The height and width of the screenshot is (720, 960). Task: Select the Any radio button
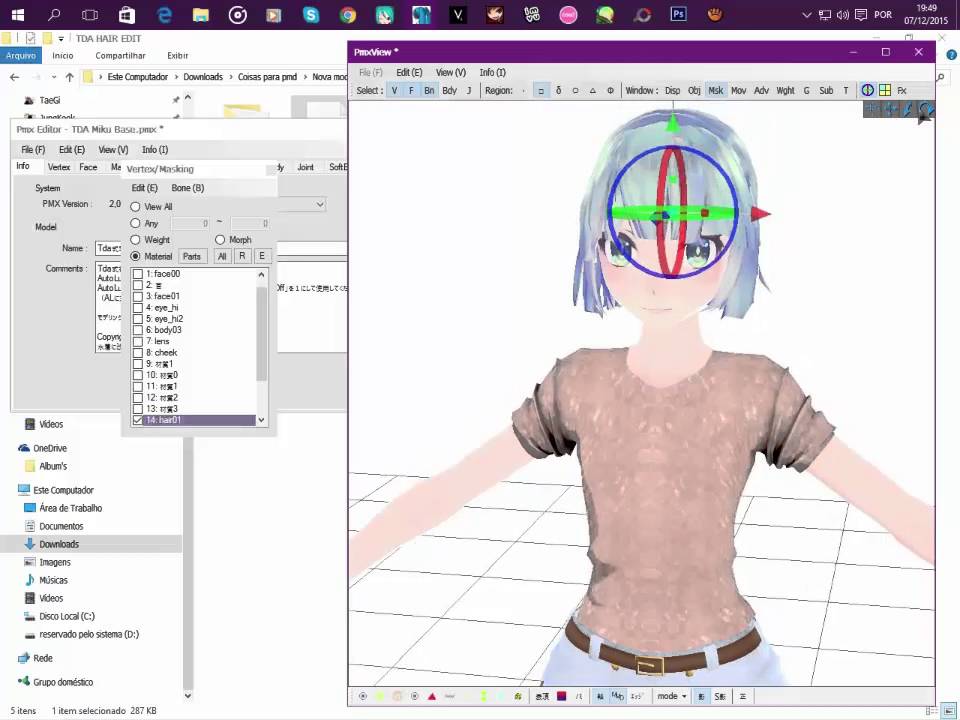(135, 223)
